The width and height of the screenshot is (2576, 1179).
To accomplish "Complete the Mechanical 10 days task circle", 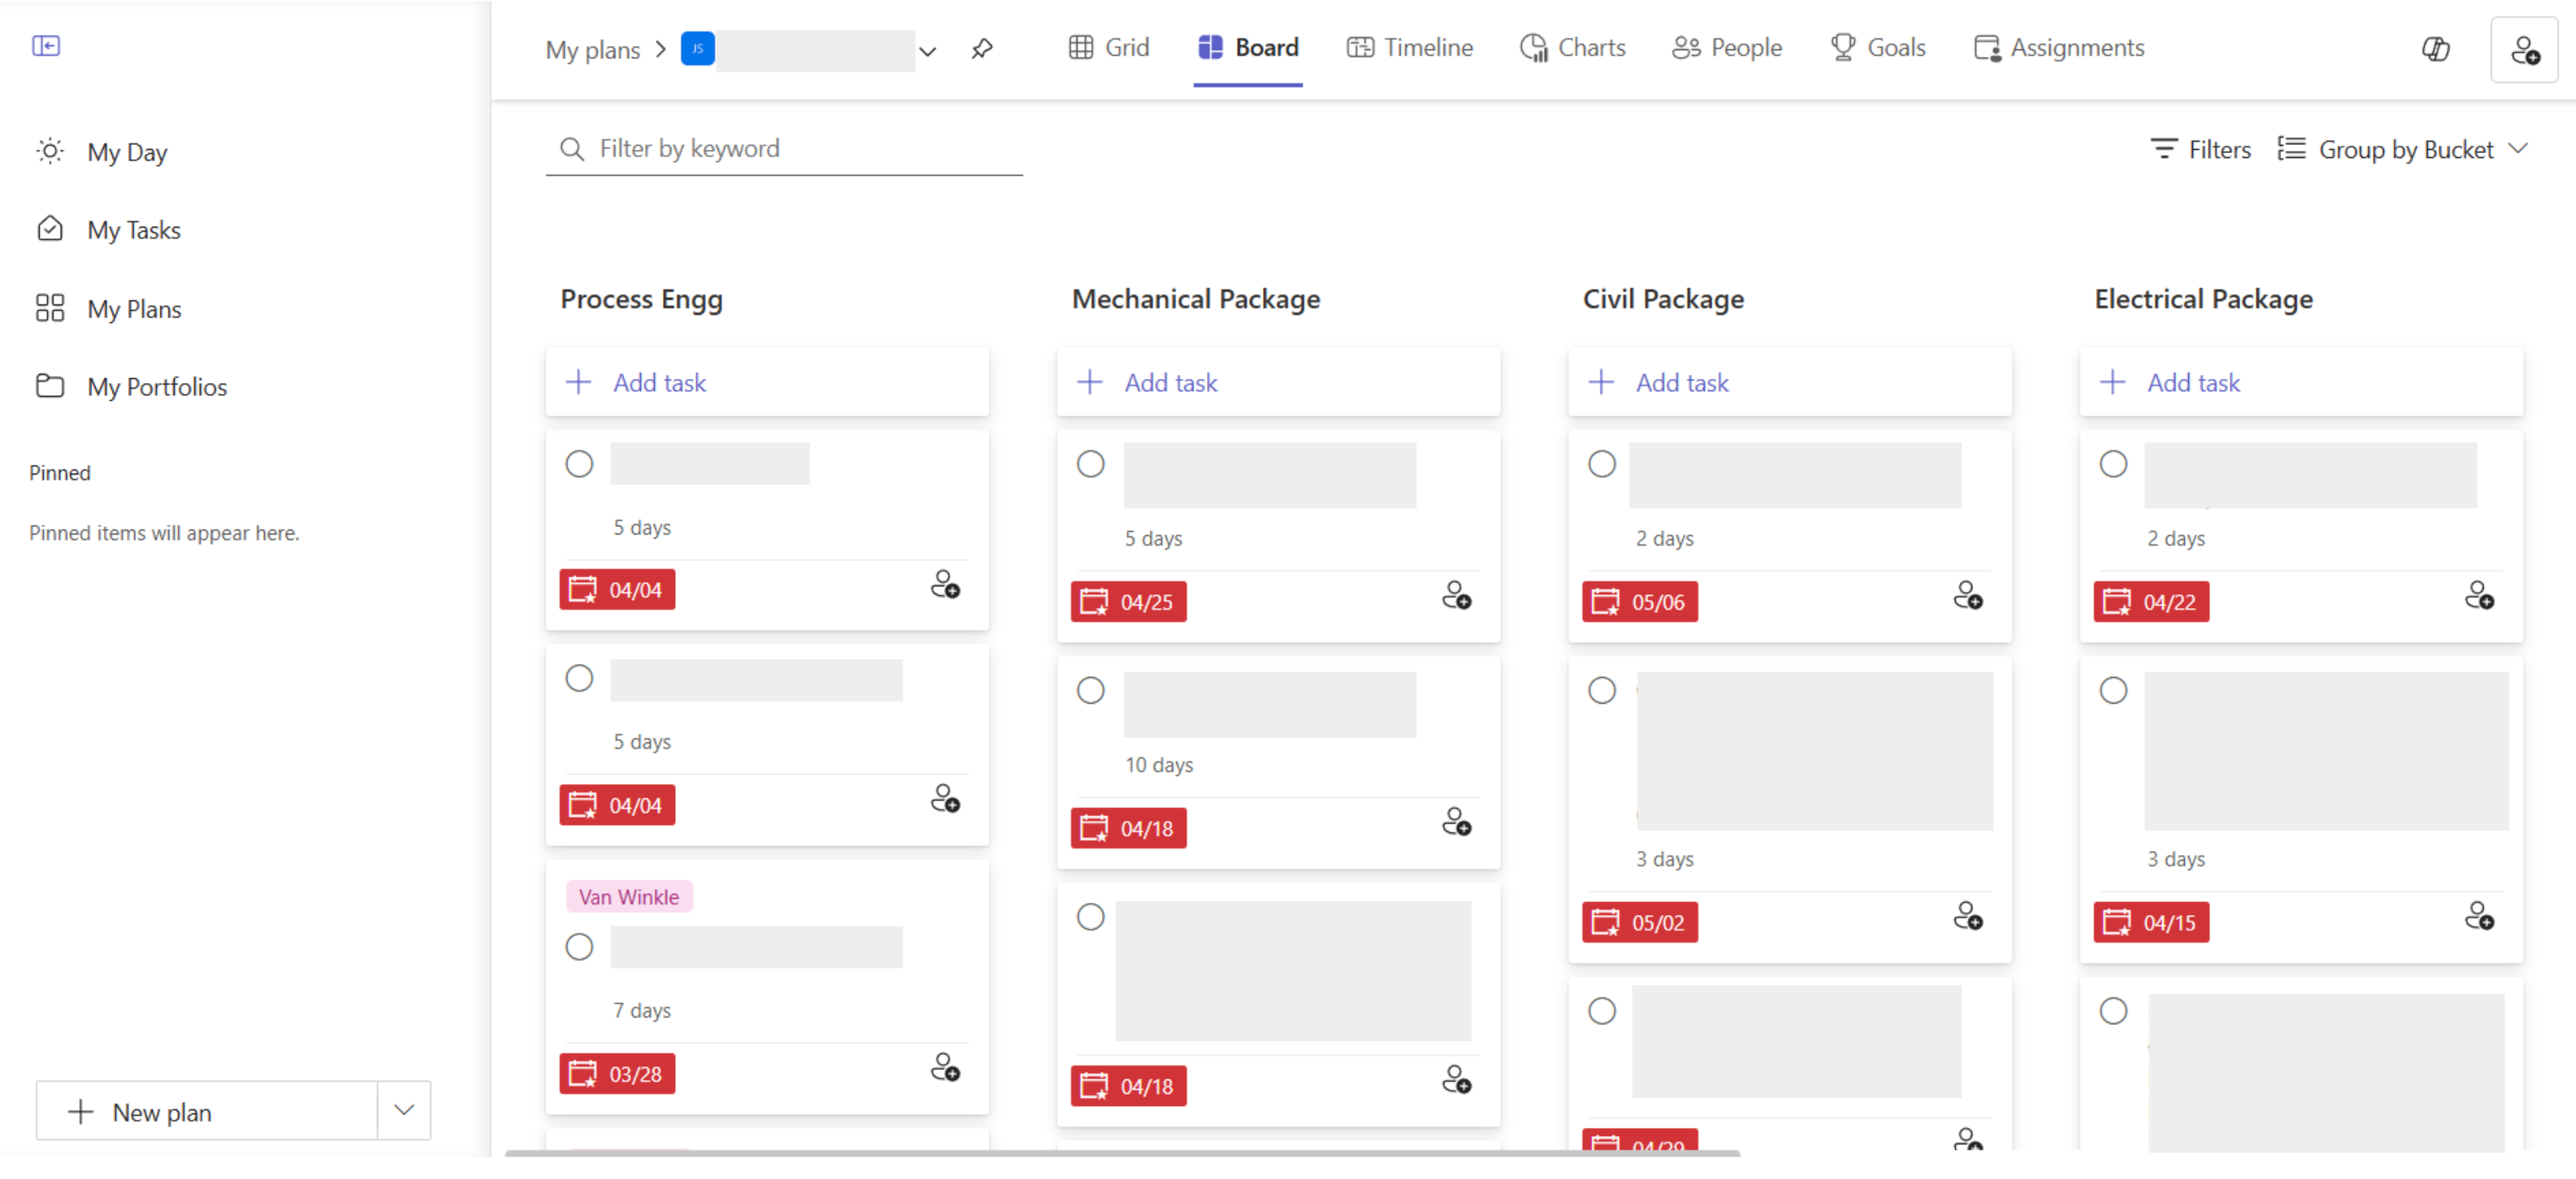I will coord(1090,691).
